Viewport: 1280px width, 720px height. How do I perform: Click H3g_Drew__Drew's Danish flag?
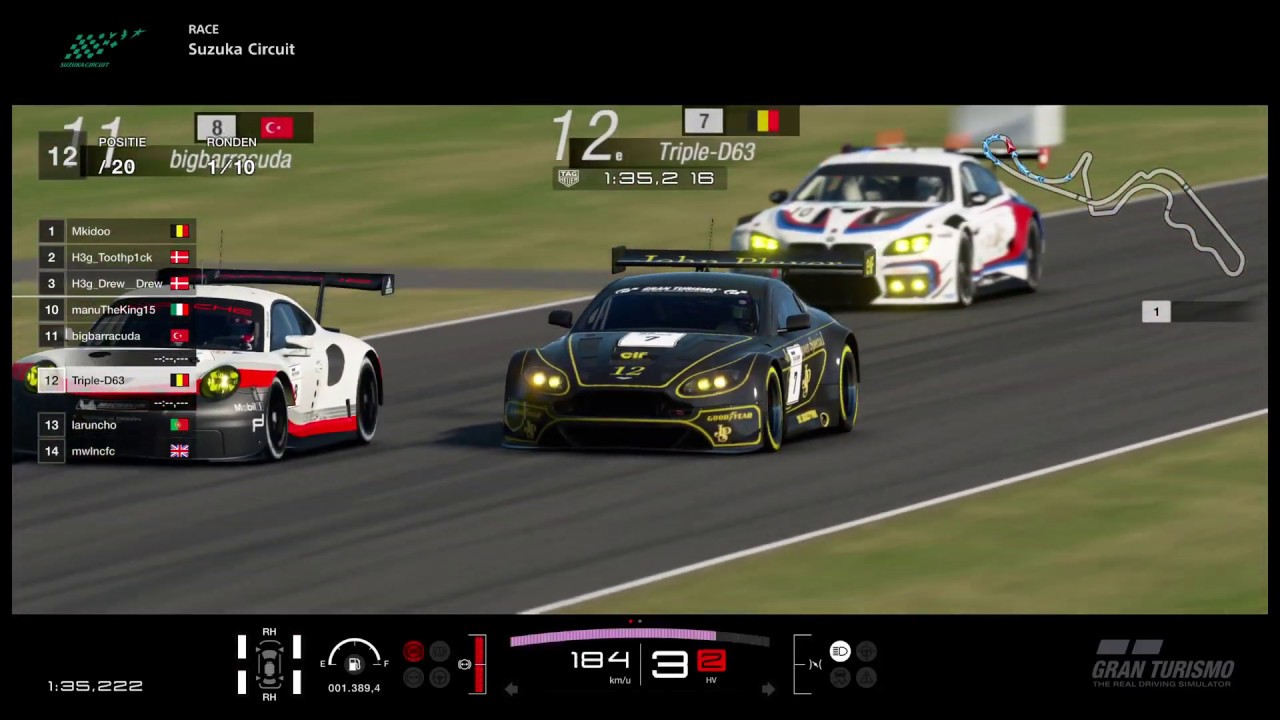point(180,283)
